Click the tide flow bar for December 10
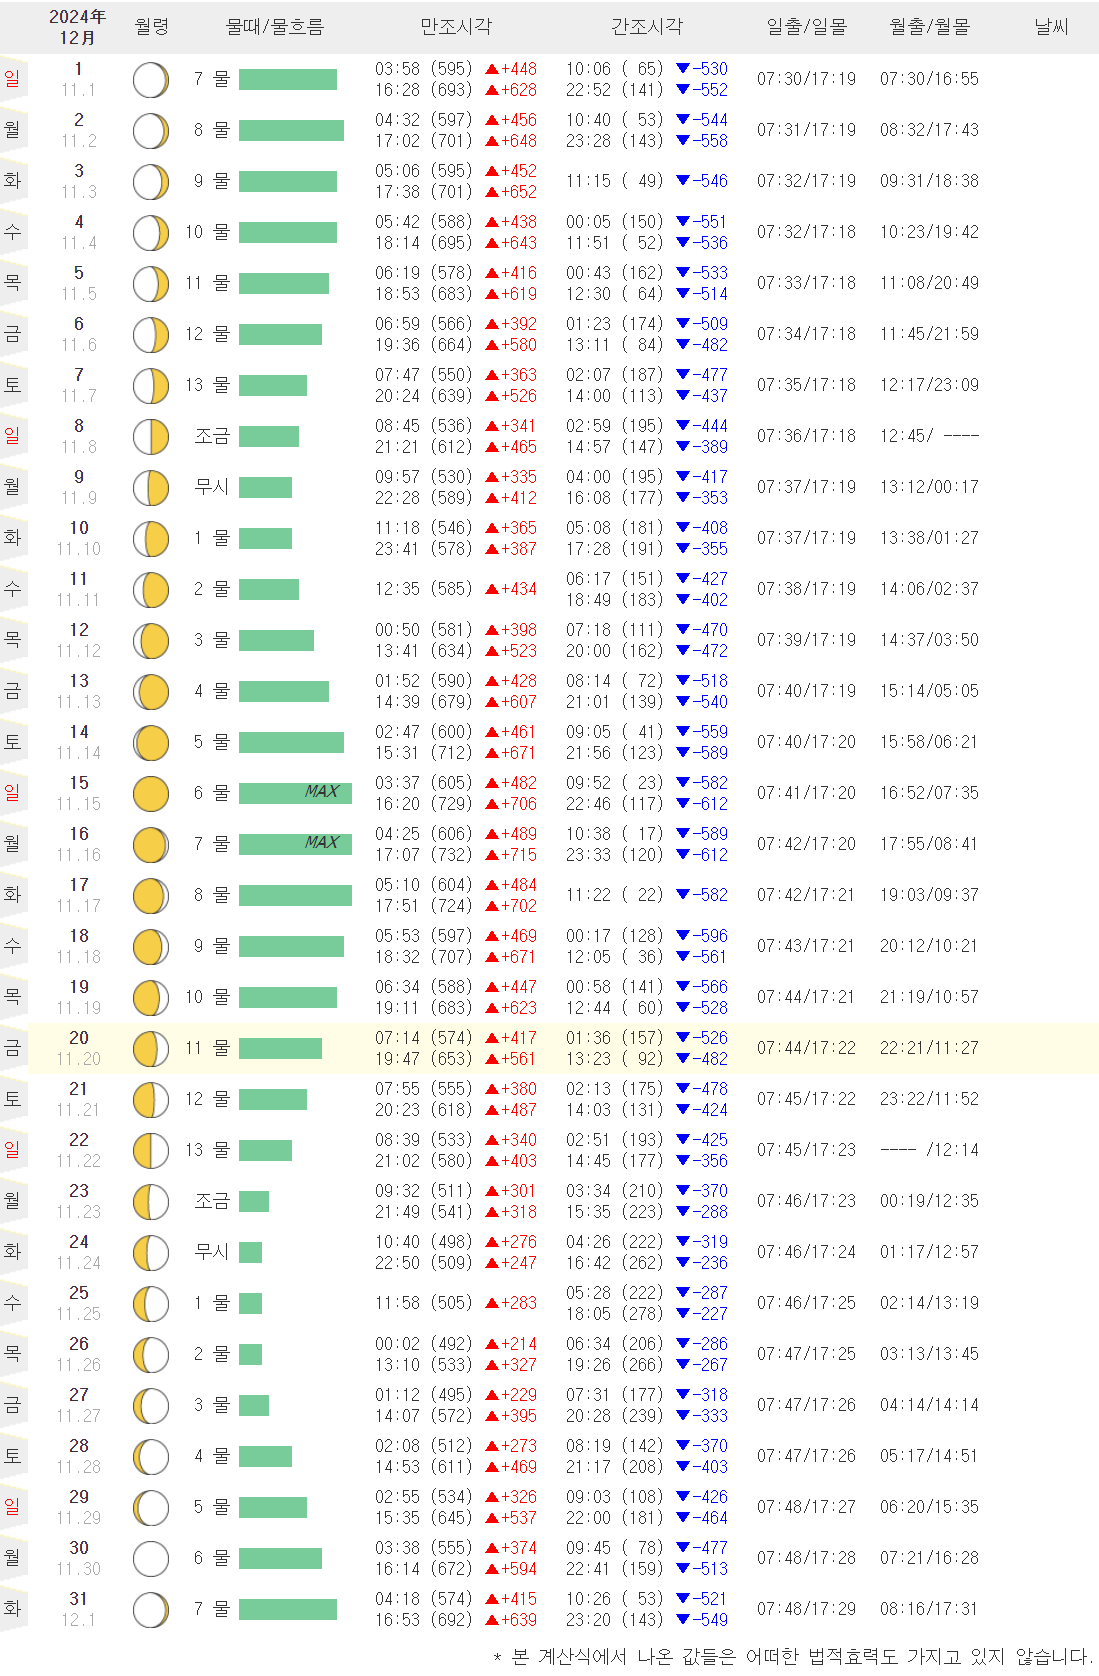Image resolution: width=1099 pixels, height=1676 pixels. (265, 538)
